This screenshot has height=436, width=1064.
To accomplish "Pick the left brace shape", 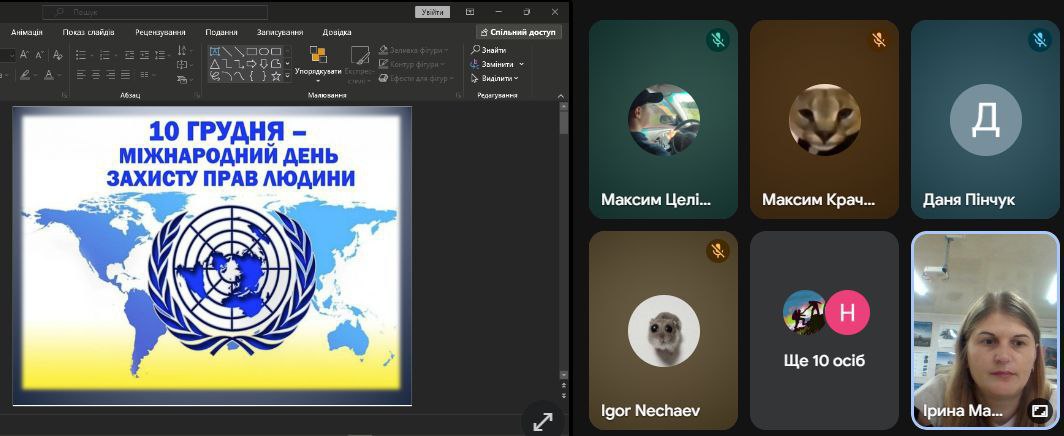I will pos(252,76).
